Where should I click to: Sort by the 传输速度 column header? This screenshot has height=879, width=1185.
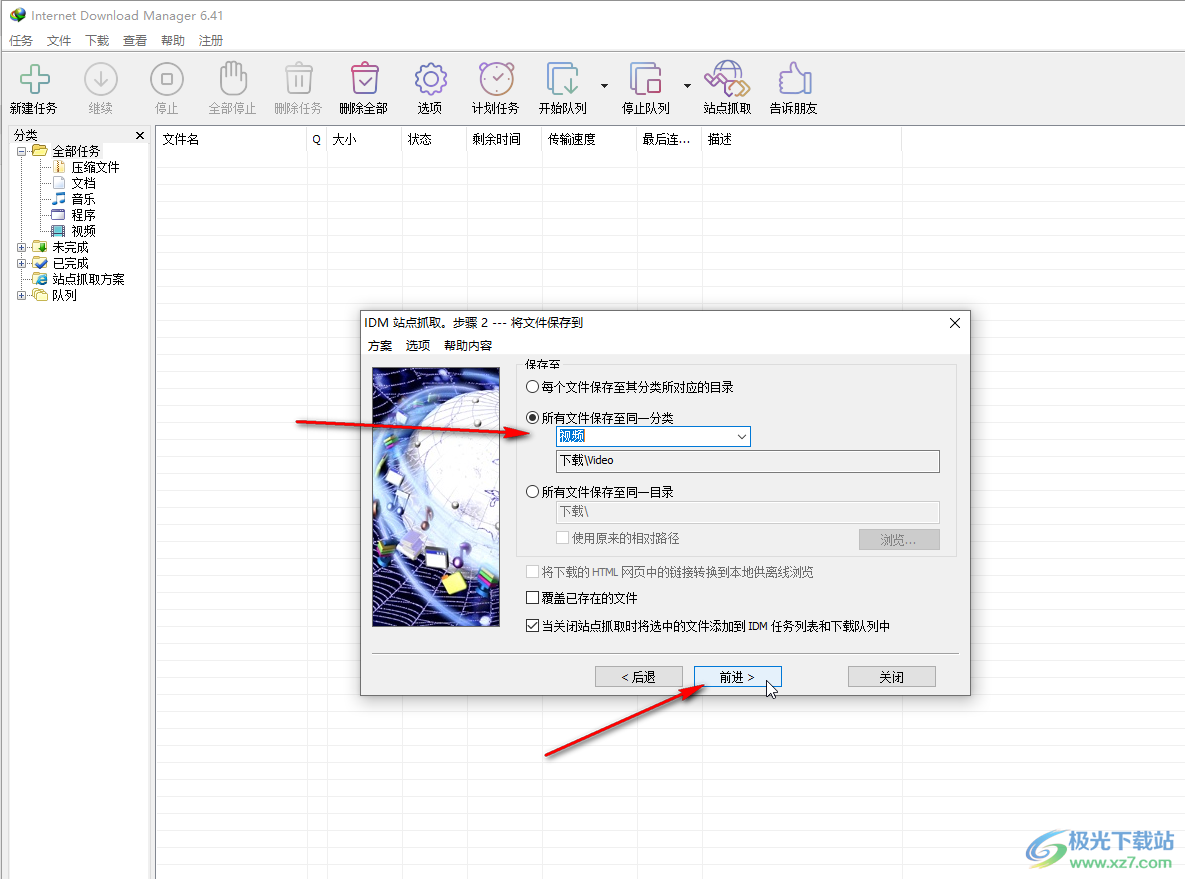[589, 139]
